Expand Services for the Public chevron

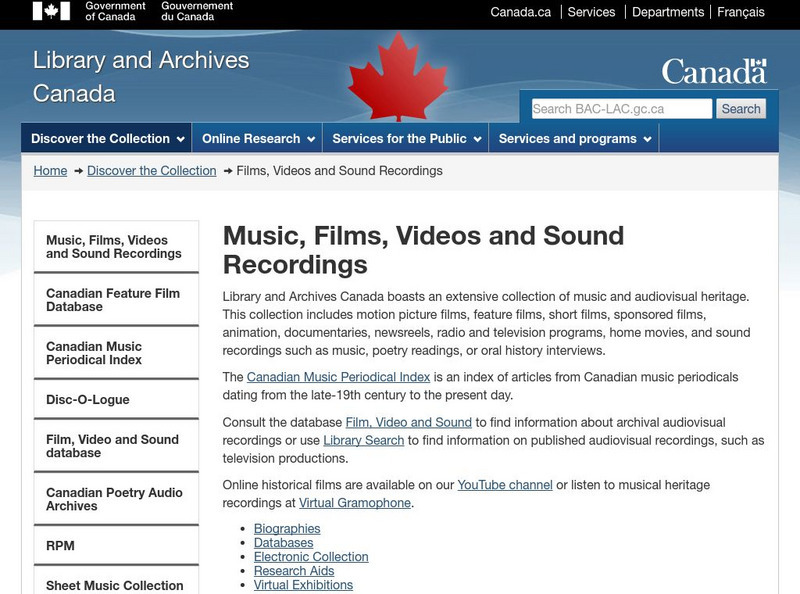(478, 139)
